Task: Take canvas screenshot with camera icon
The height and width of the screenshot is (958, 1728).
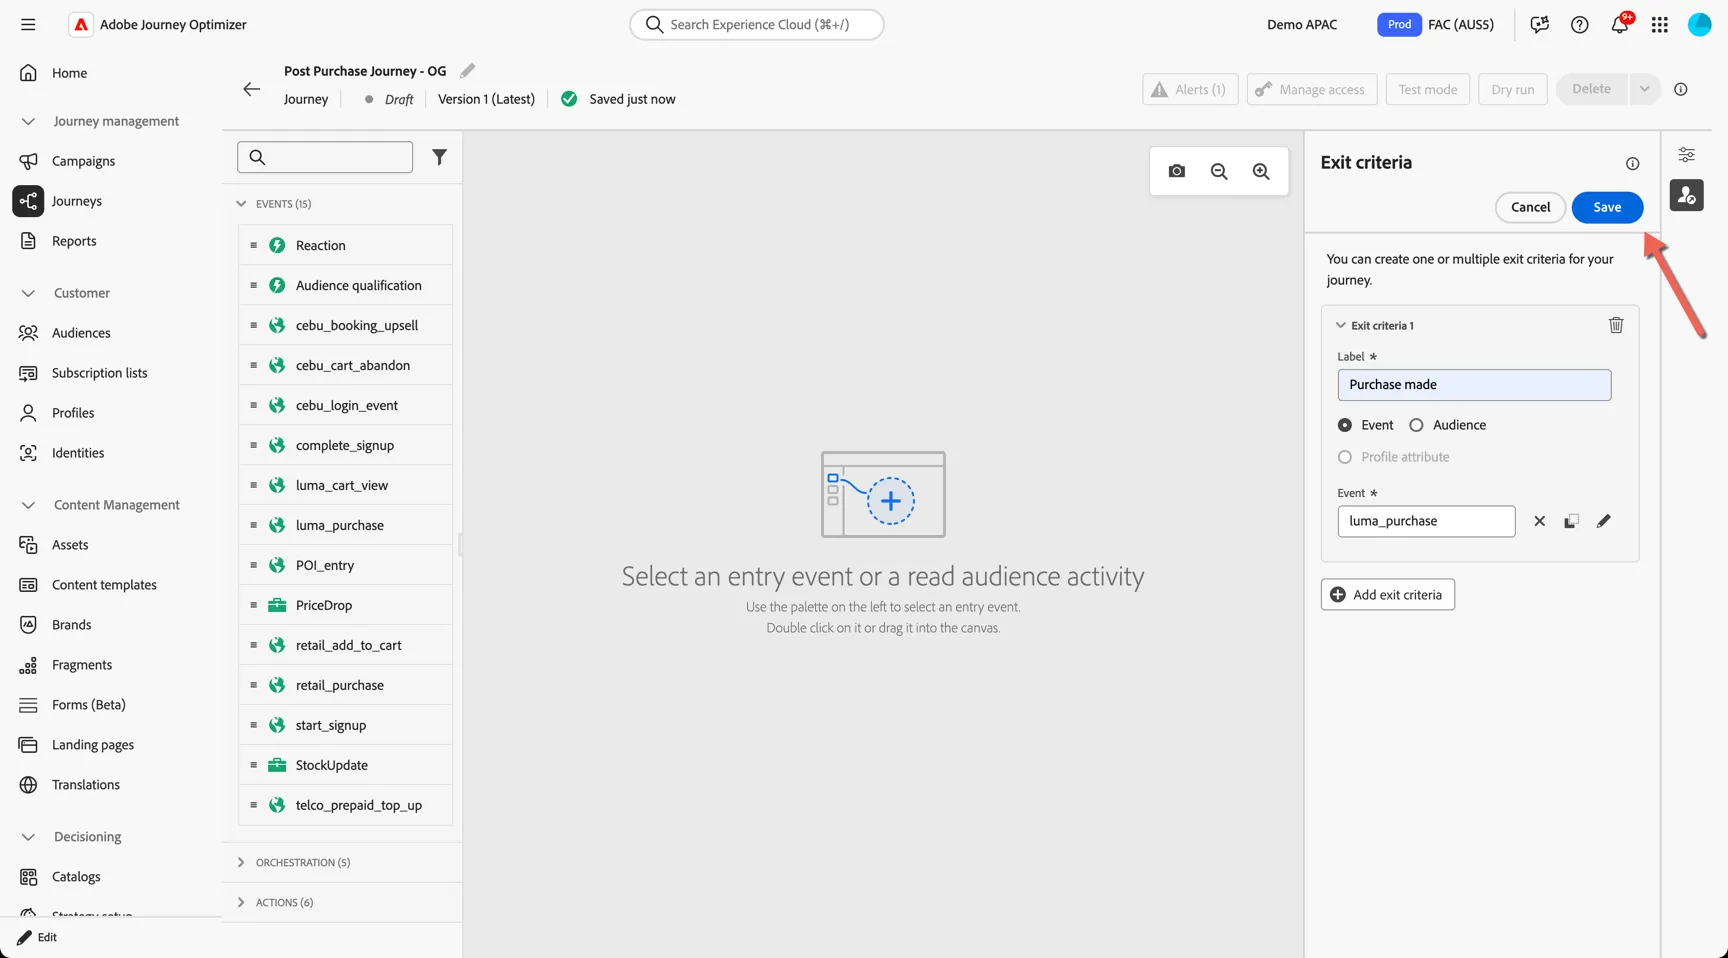Action: [1177, 171]
